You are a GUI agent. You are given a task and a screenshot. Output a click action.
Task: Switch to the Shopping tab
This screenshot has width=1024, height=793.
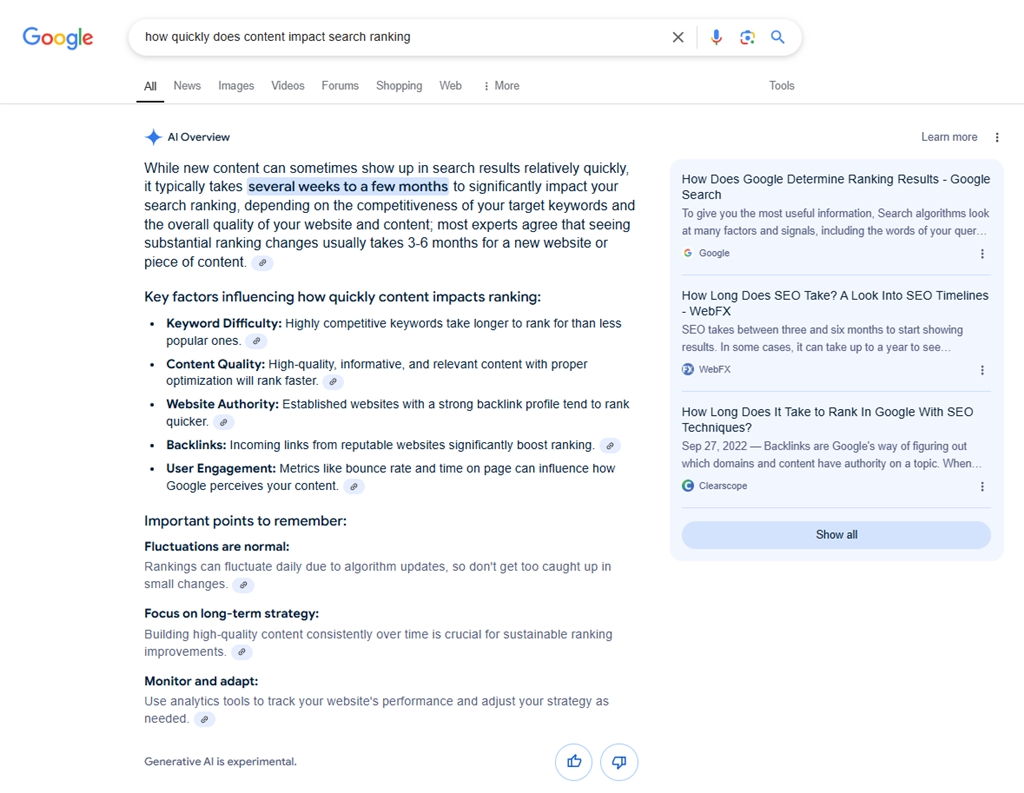(399, 86)
